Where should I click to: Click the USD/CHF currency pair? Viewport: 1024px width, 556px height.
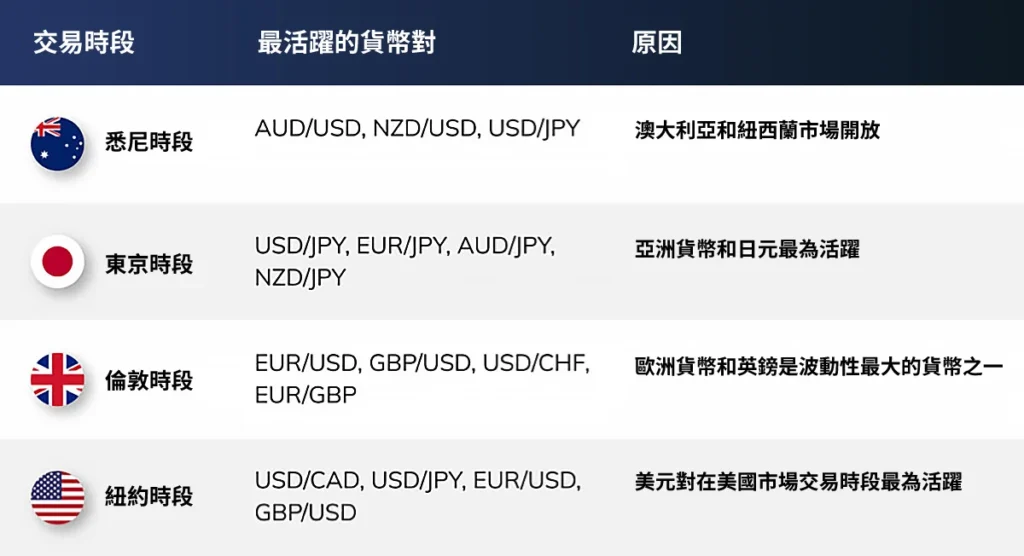coord(535,364)
